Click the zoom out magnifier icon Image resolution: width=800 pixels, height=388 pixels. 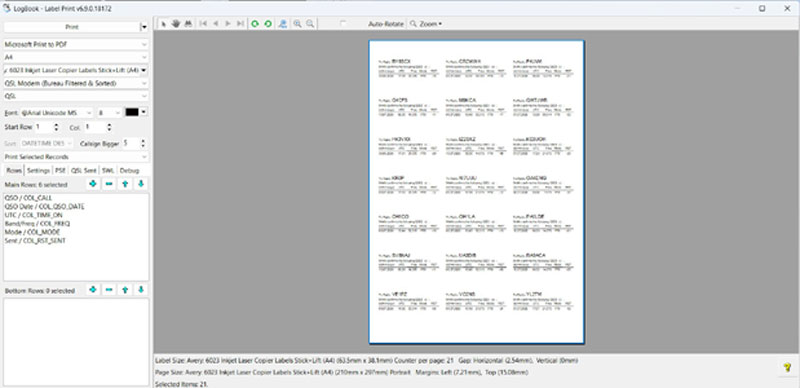tap(310, 24)
